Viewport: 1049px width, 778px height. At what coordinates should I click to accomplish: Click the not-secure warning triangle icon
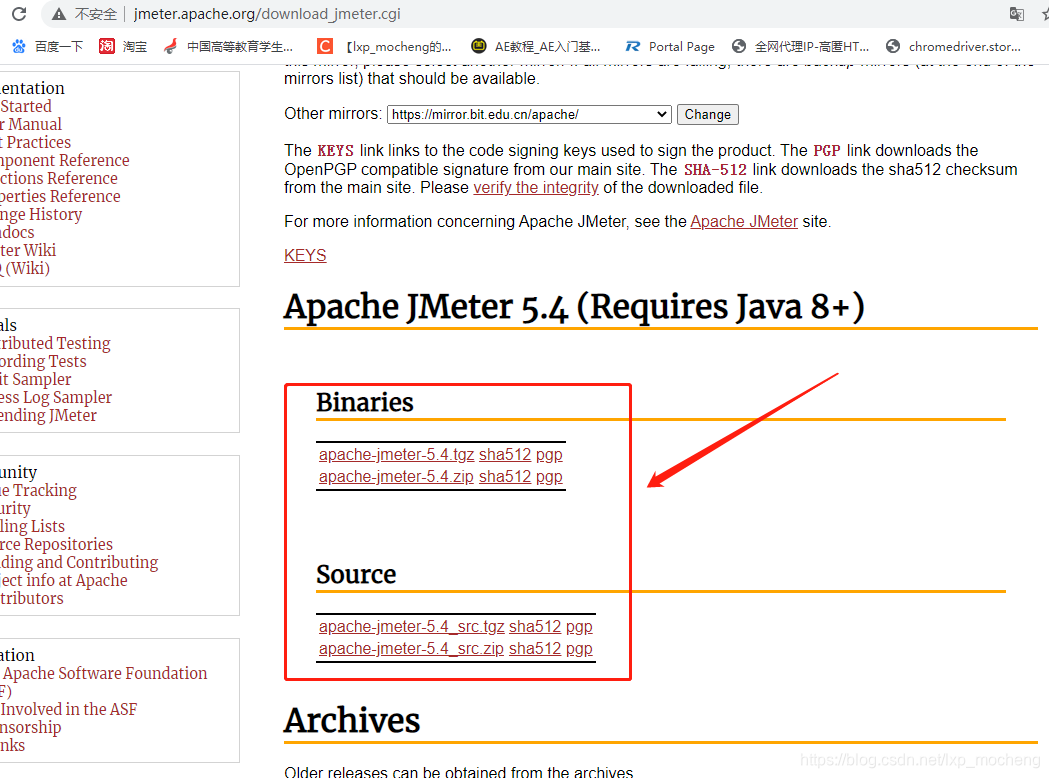(60, 14)
